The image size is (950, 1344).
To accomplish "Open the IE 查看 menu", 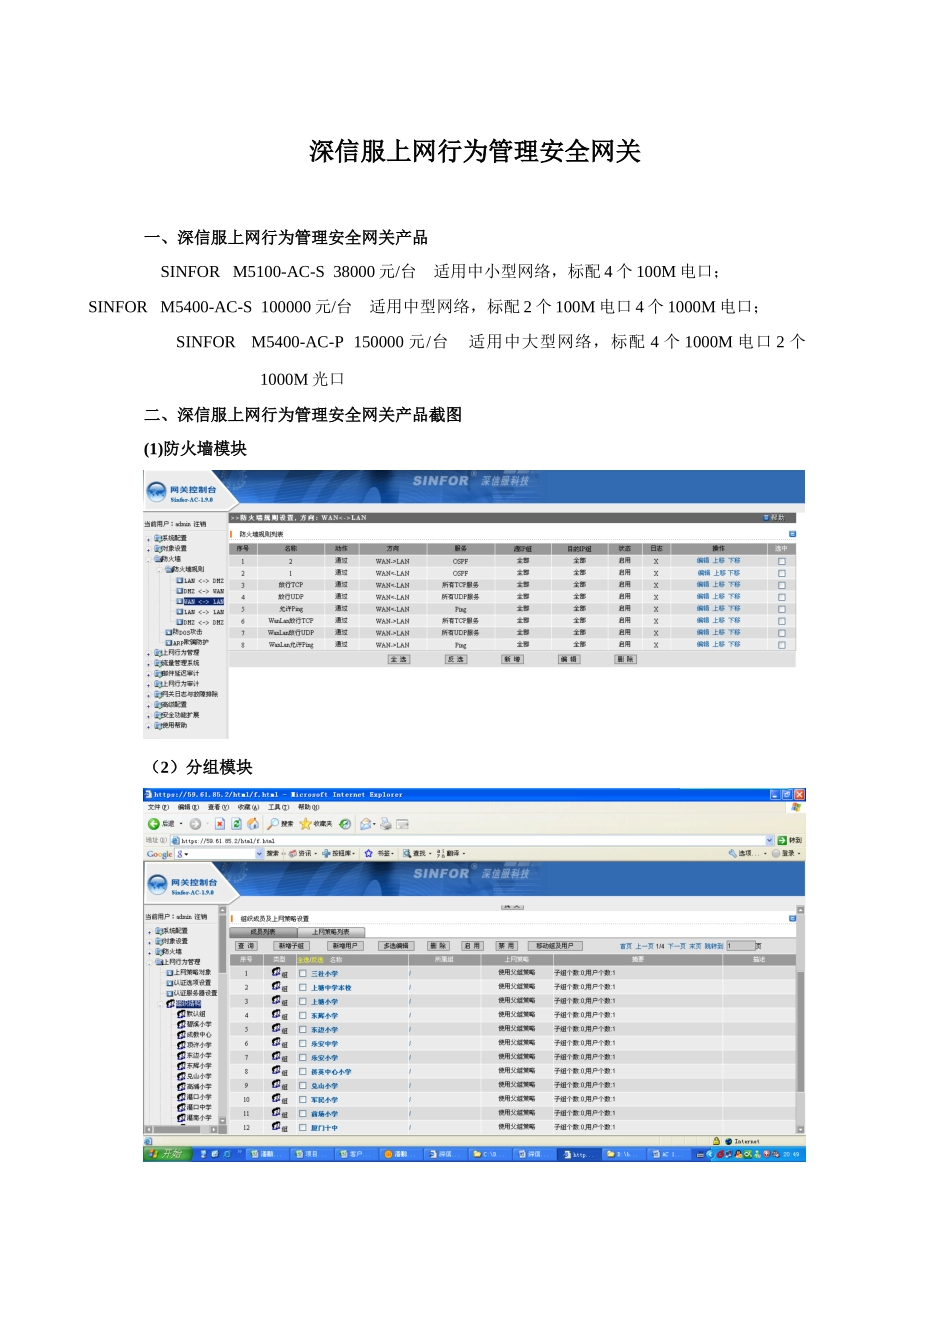I will [x=218, y=807].
